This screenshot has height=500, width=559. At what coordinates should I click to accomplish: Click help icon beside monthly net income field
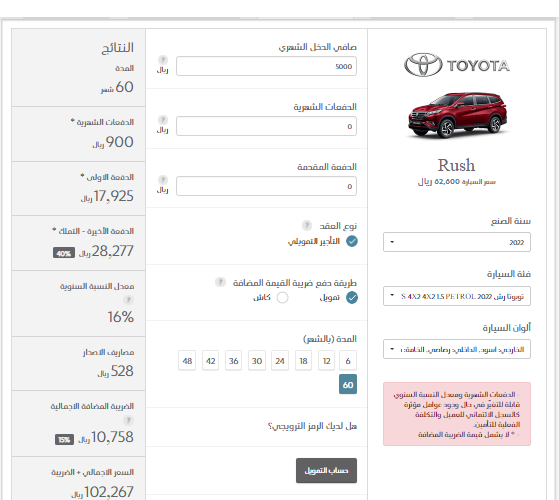click(x=163, y=60)
